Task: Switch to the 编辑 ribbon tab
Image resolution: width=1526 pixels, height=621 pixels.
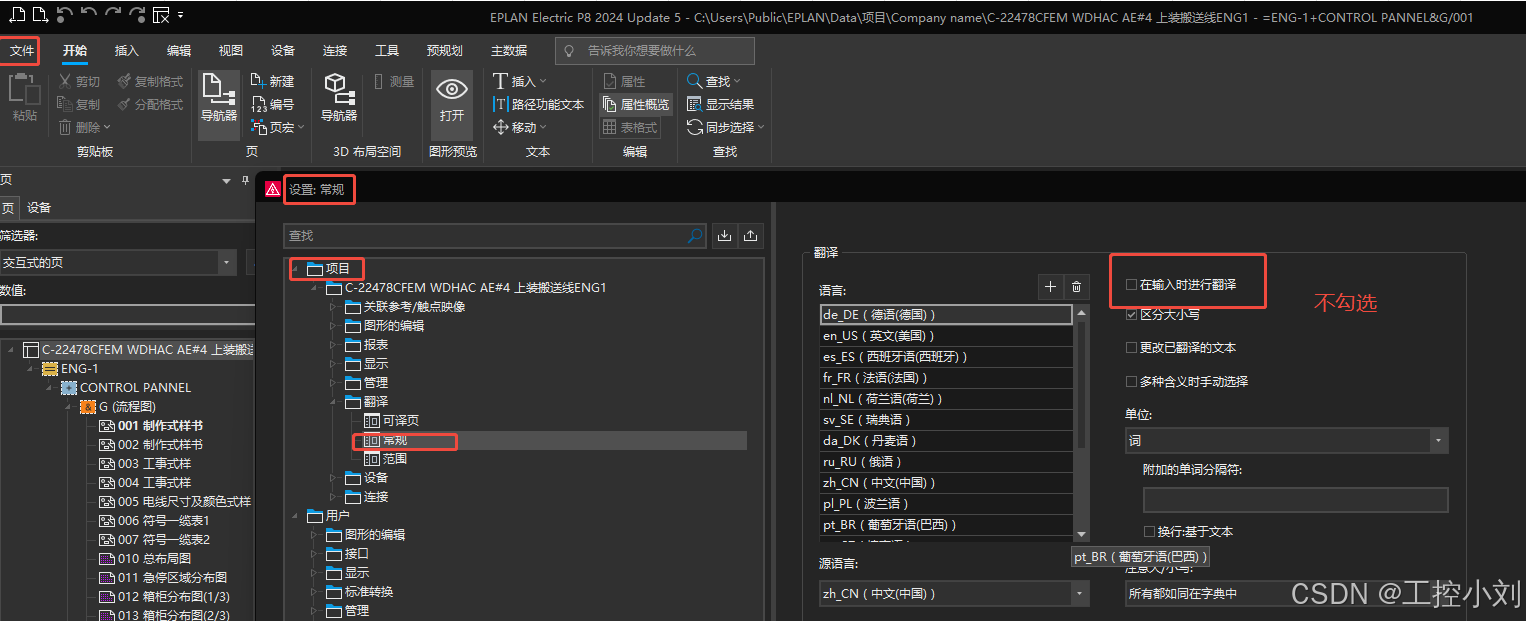Action: (179, 50)
